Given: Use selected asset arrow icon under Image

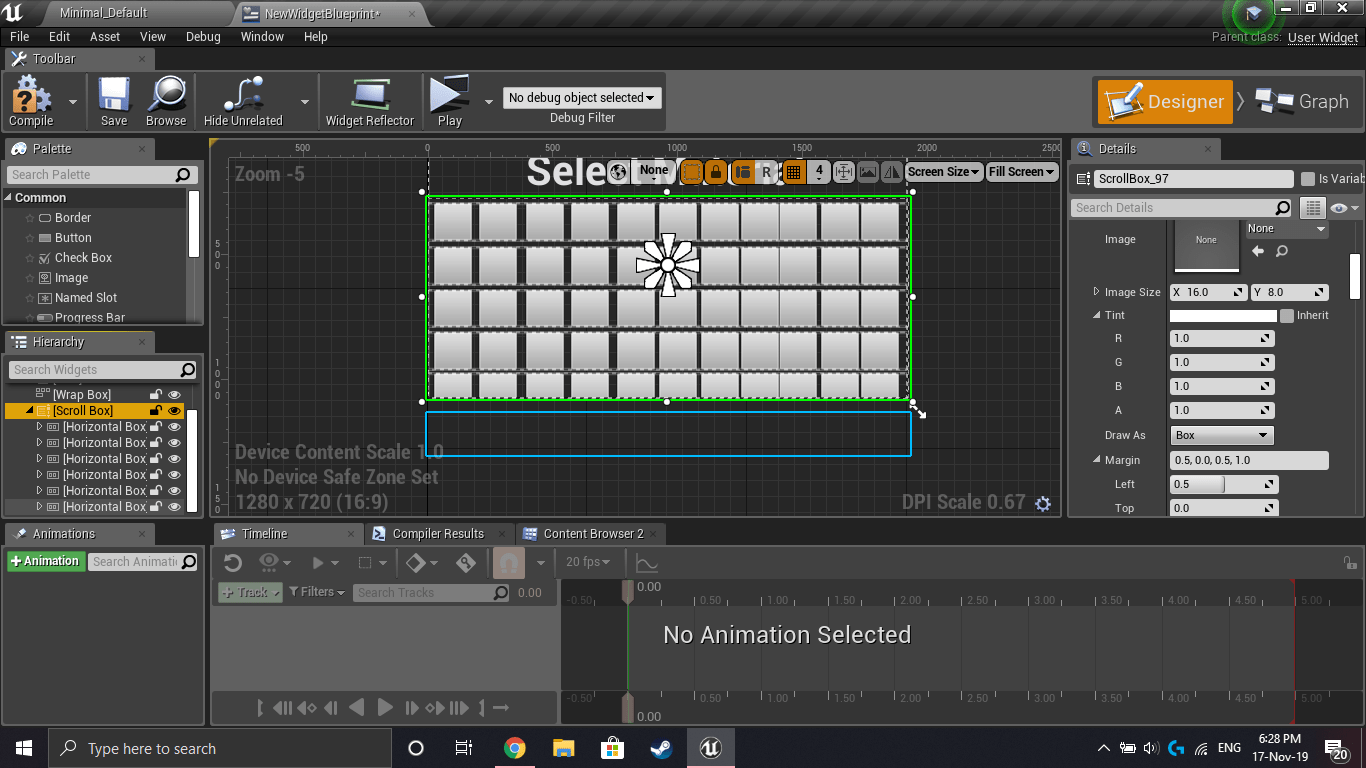Looking at the screenshot, I should coord(1258,251).
